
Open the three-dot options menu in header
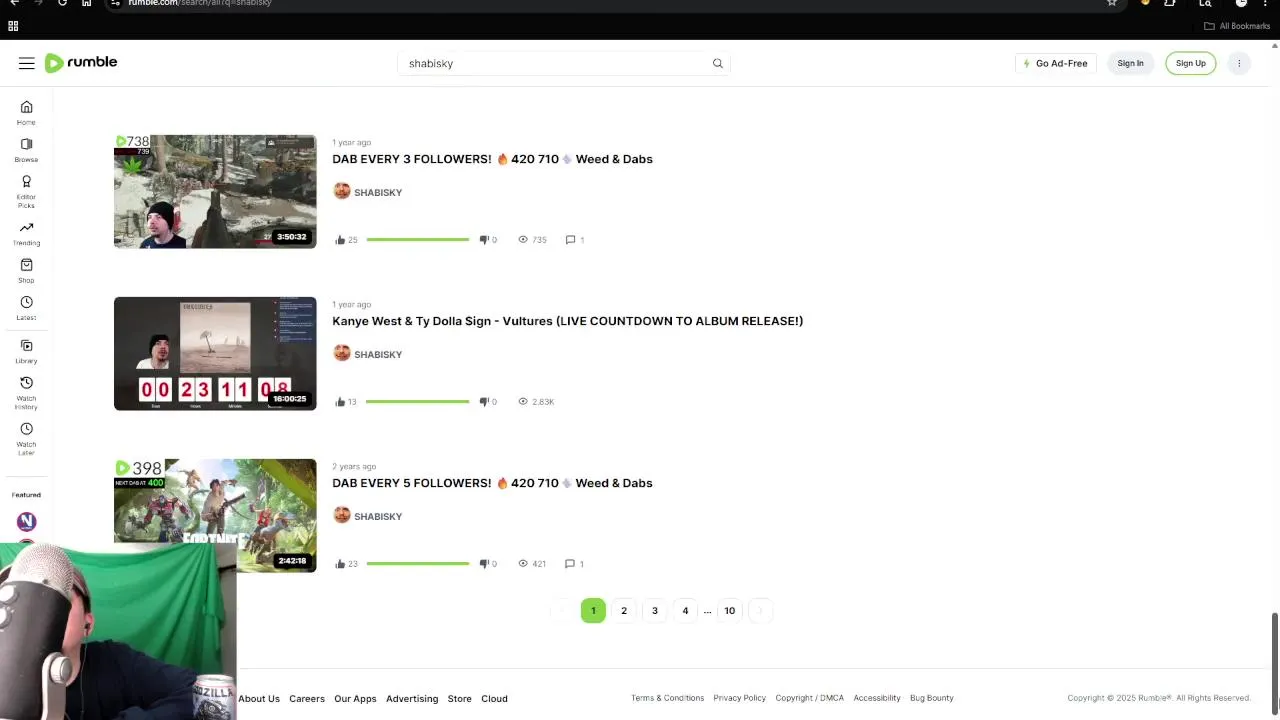click(1239, 63)
